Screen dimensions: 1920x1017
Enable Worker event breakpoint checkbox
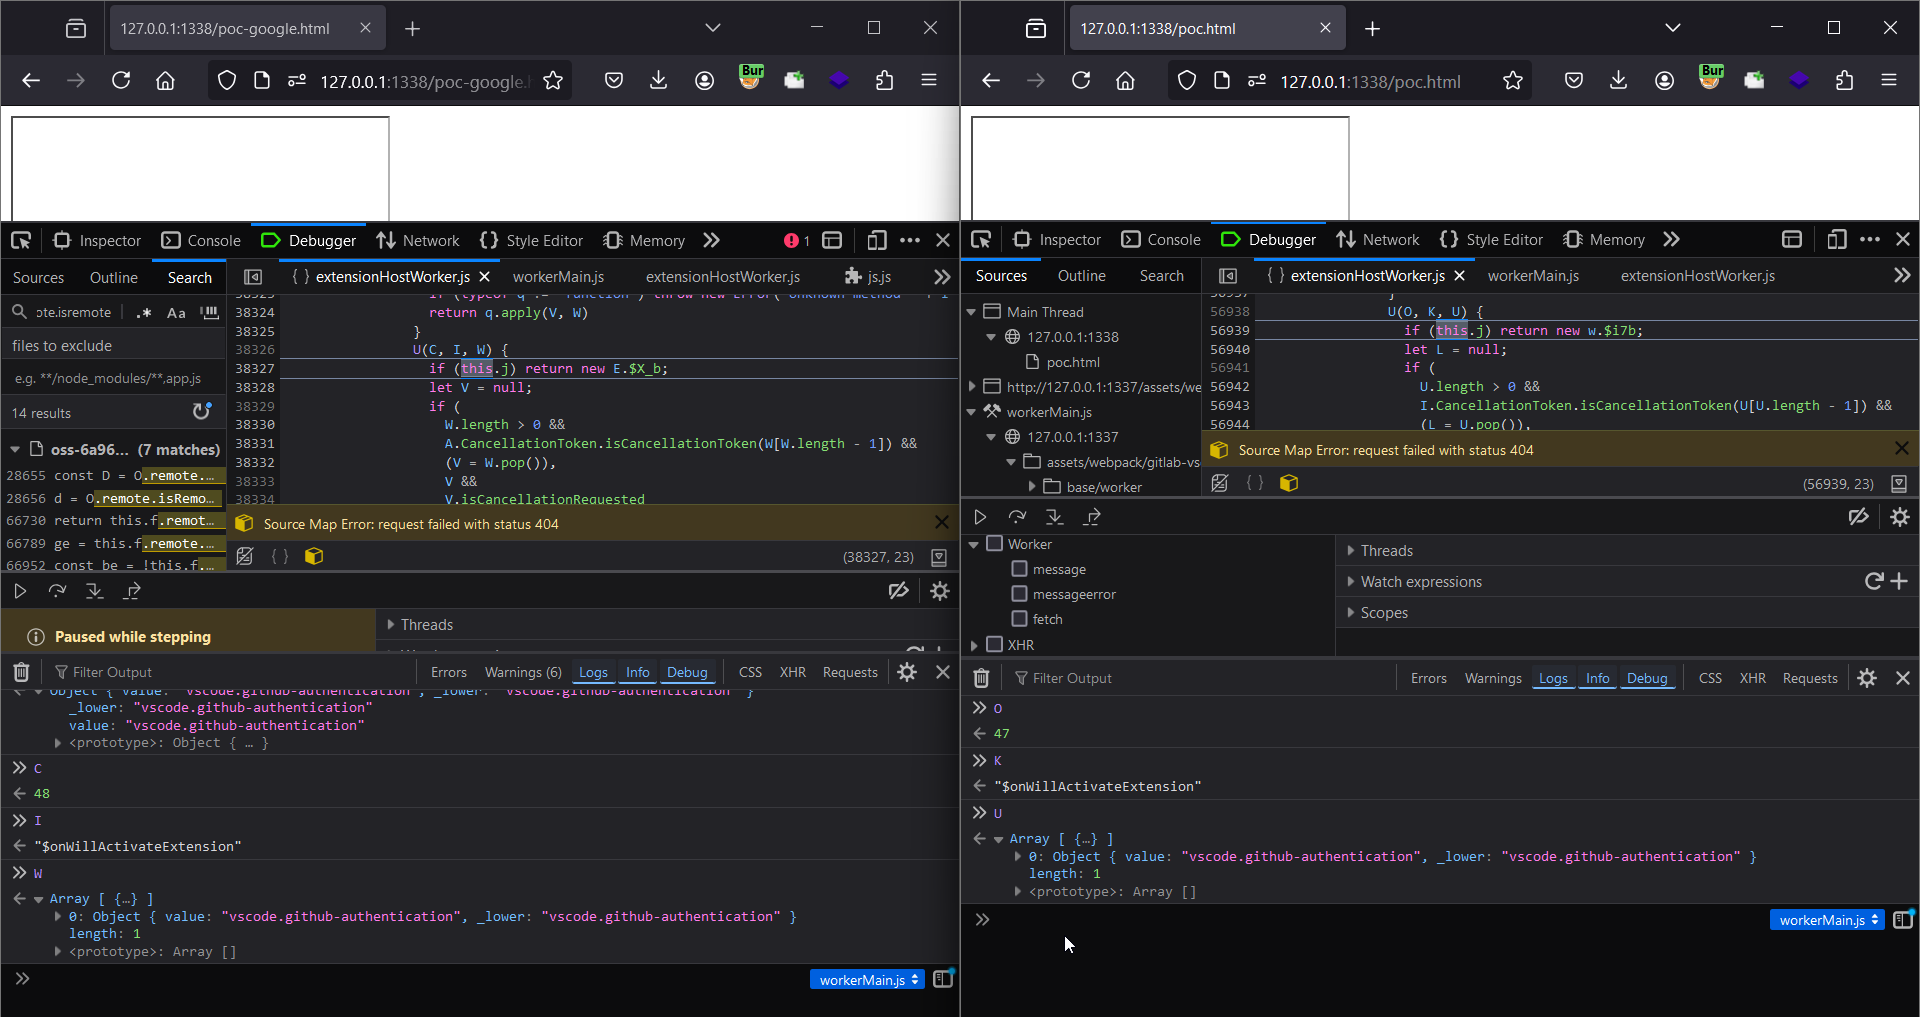click(994, 544)
